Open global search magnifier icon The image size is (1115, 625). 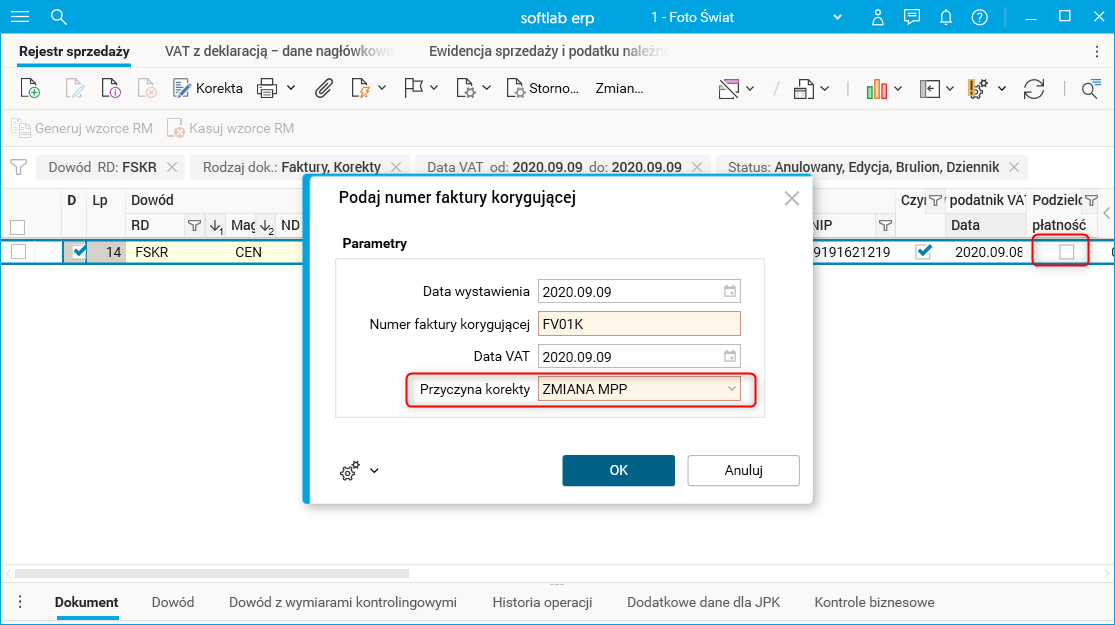pos(59,17)
